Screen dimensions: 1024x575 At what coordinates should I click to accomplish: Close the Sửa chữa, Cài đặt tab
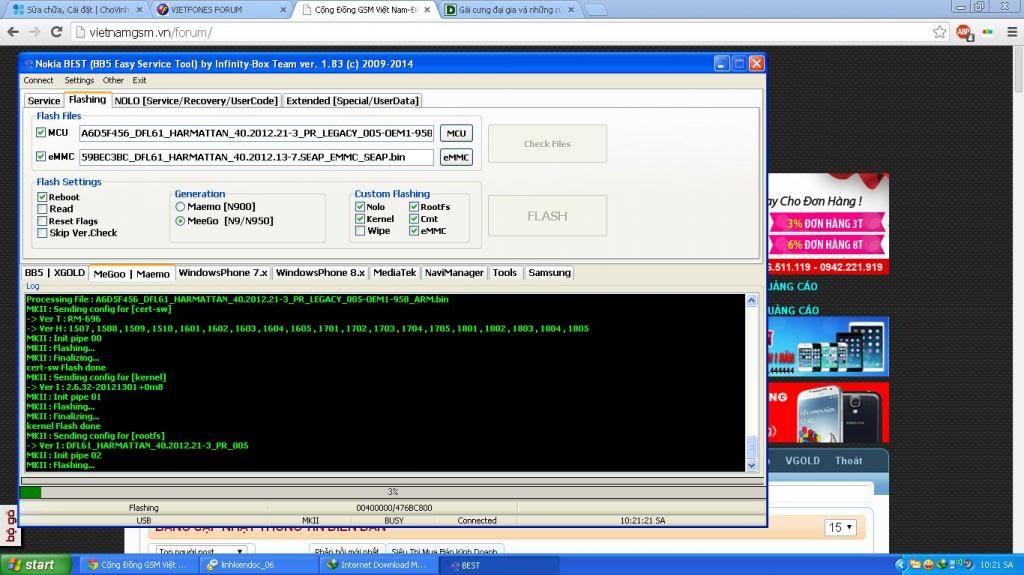point(139,10)
